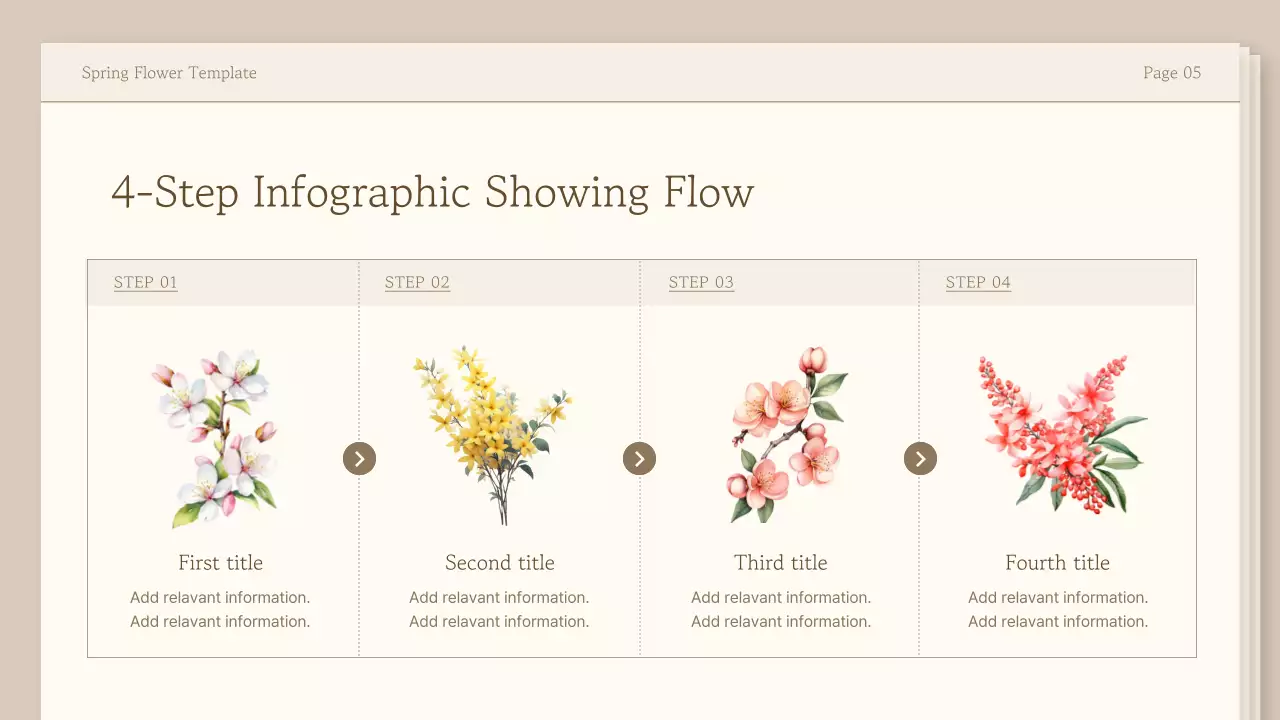Select the pink peach blossom branch image

click(x=787, y=435)
